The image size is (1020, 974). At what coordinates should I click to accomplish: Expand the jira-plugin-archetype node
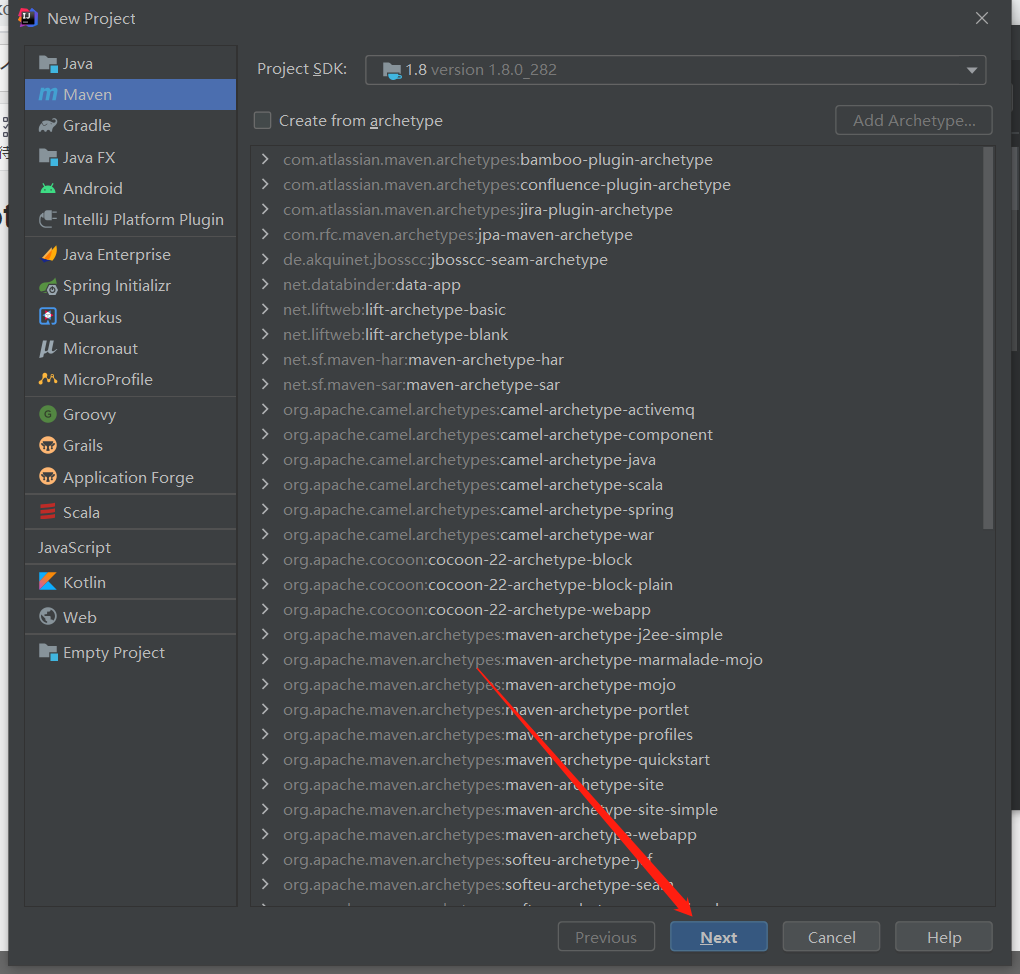pos(265,209)
